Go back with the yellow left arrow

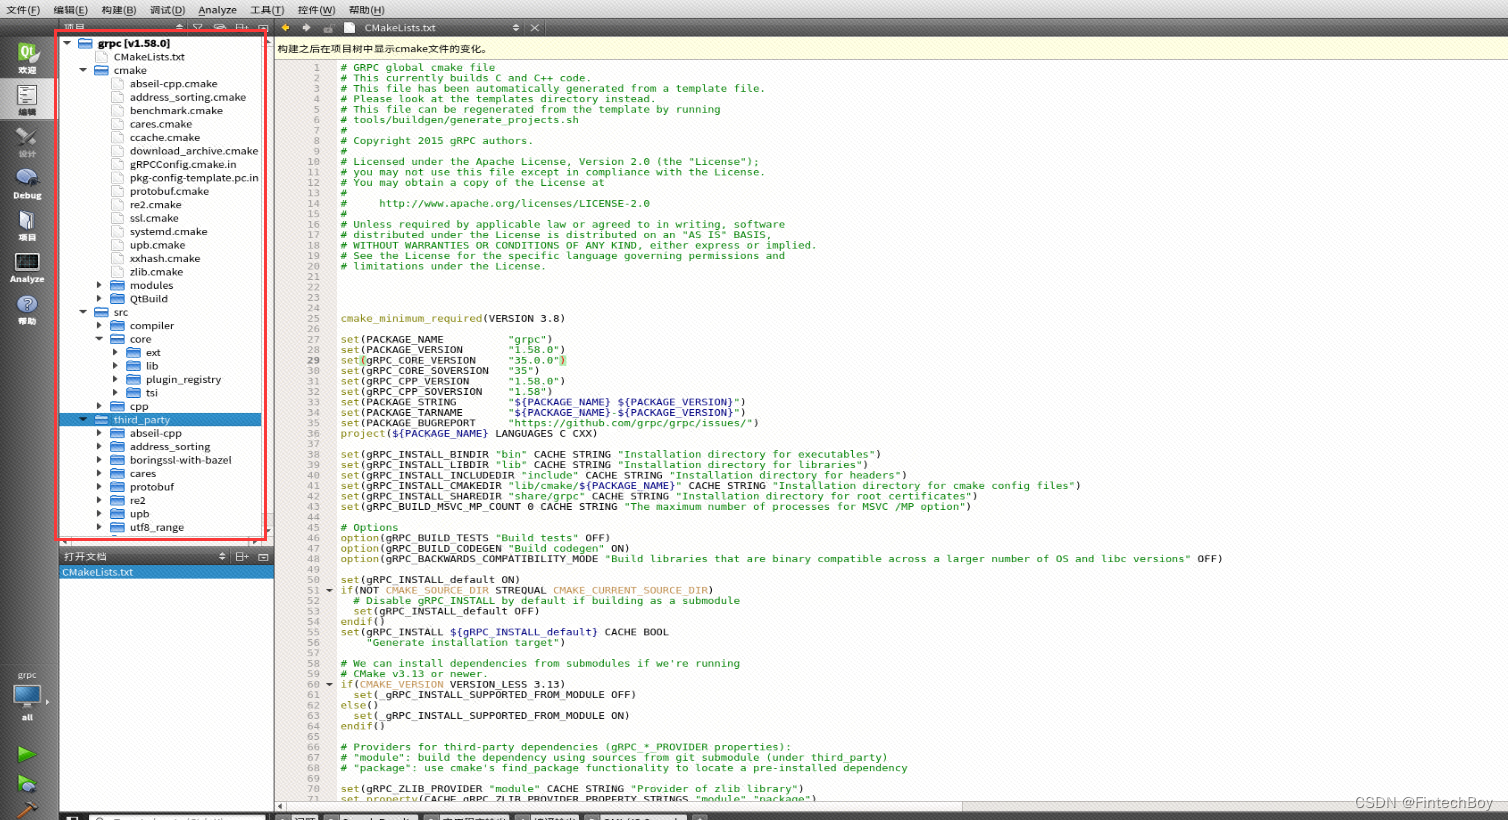coord(286,28)
